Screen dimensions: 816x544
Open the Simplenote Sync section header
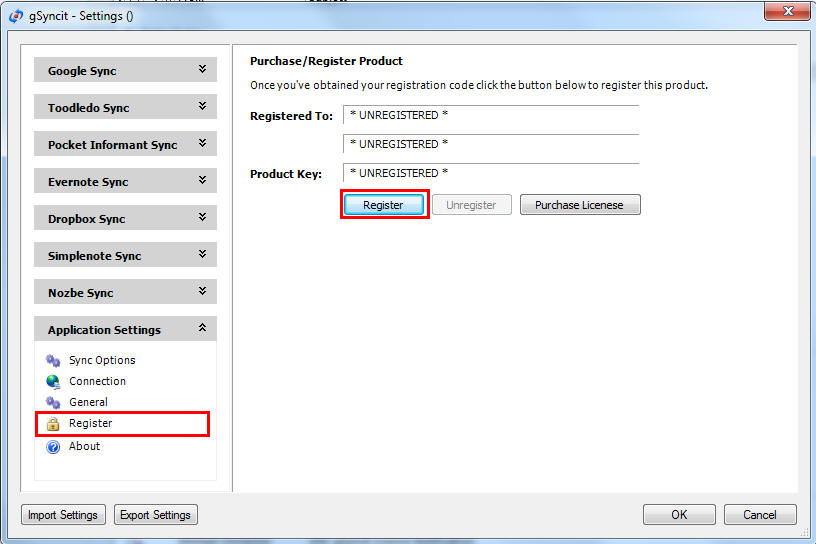click(125, 255)
